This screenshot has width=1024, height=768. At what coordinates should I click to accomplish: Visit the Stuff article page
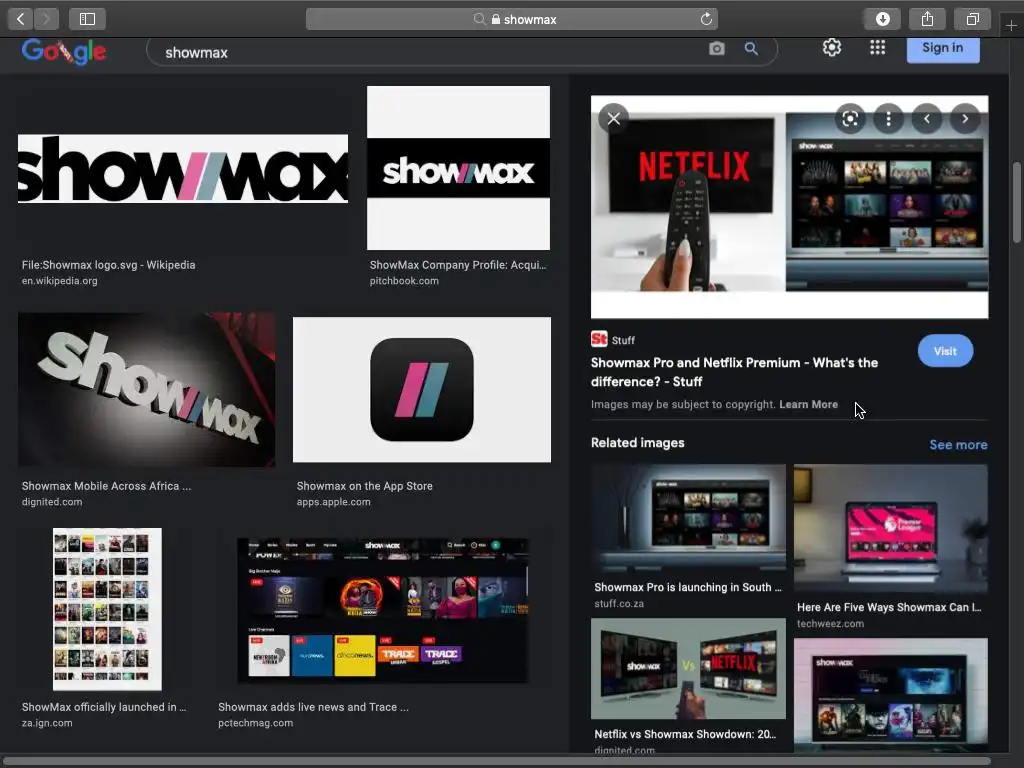click(x=945, y=351)
